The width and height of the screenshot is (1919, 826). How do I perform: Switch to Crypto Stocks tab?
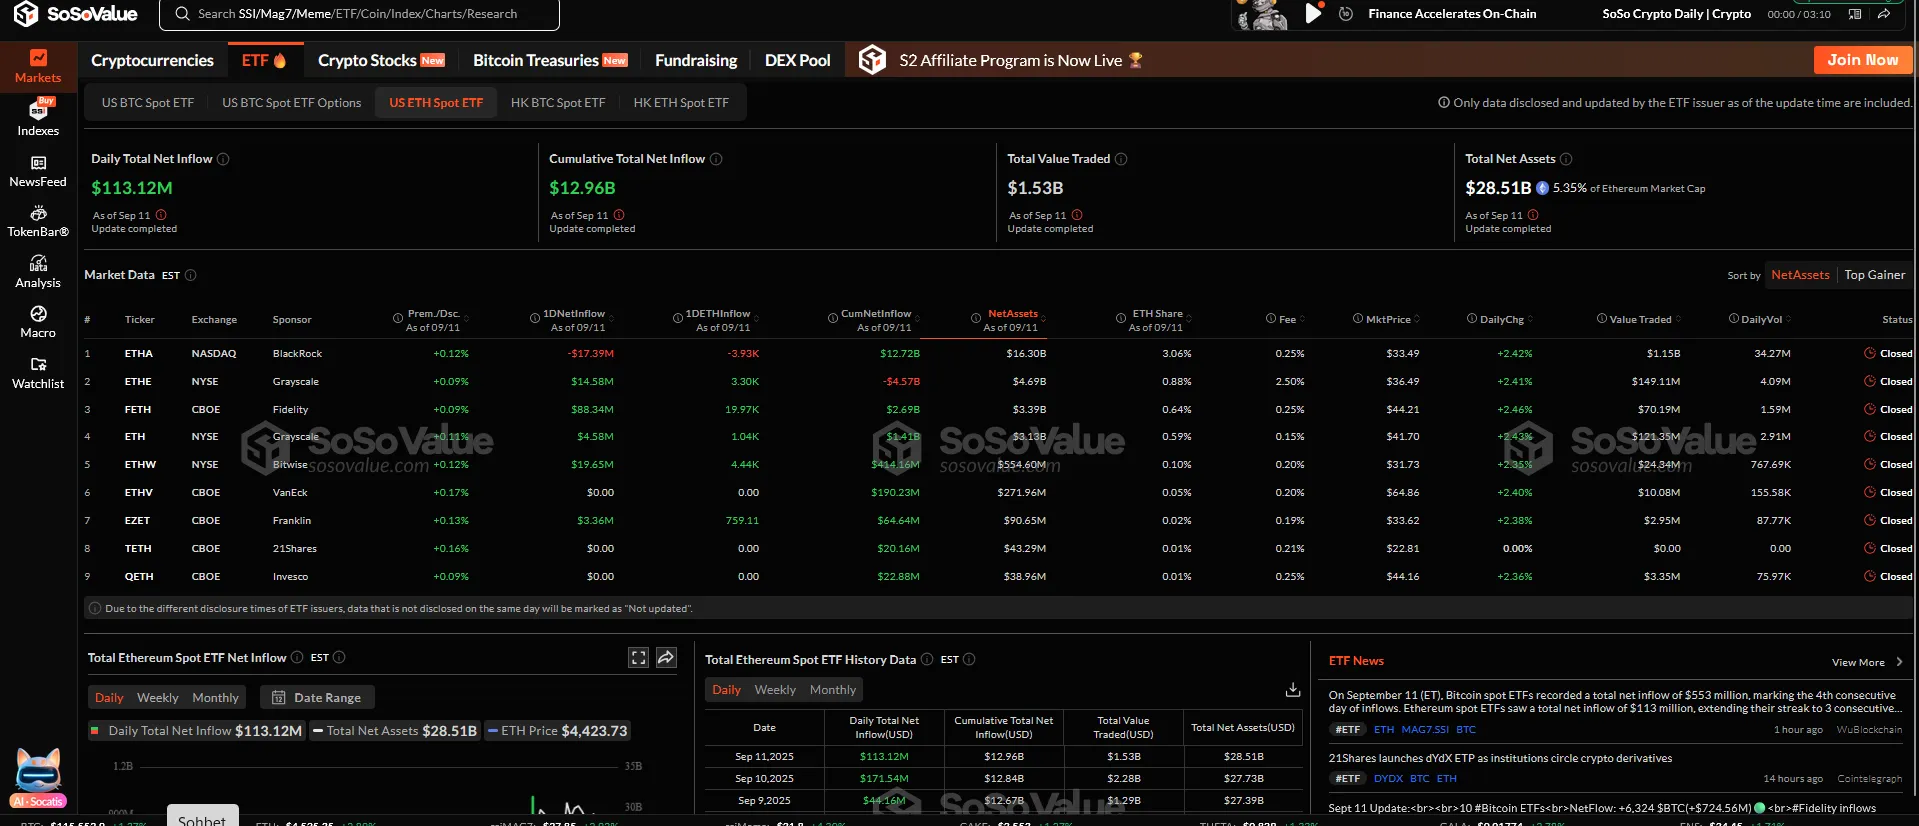381,60
